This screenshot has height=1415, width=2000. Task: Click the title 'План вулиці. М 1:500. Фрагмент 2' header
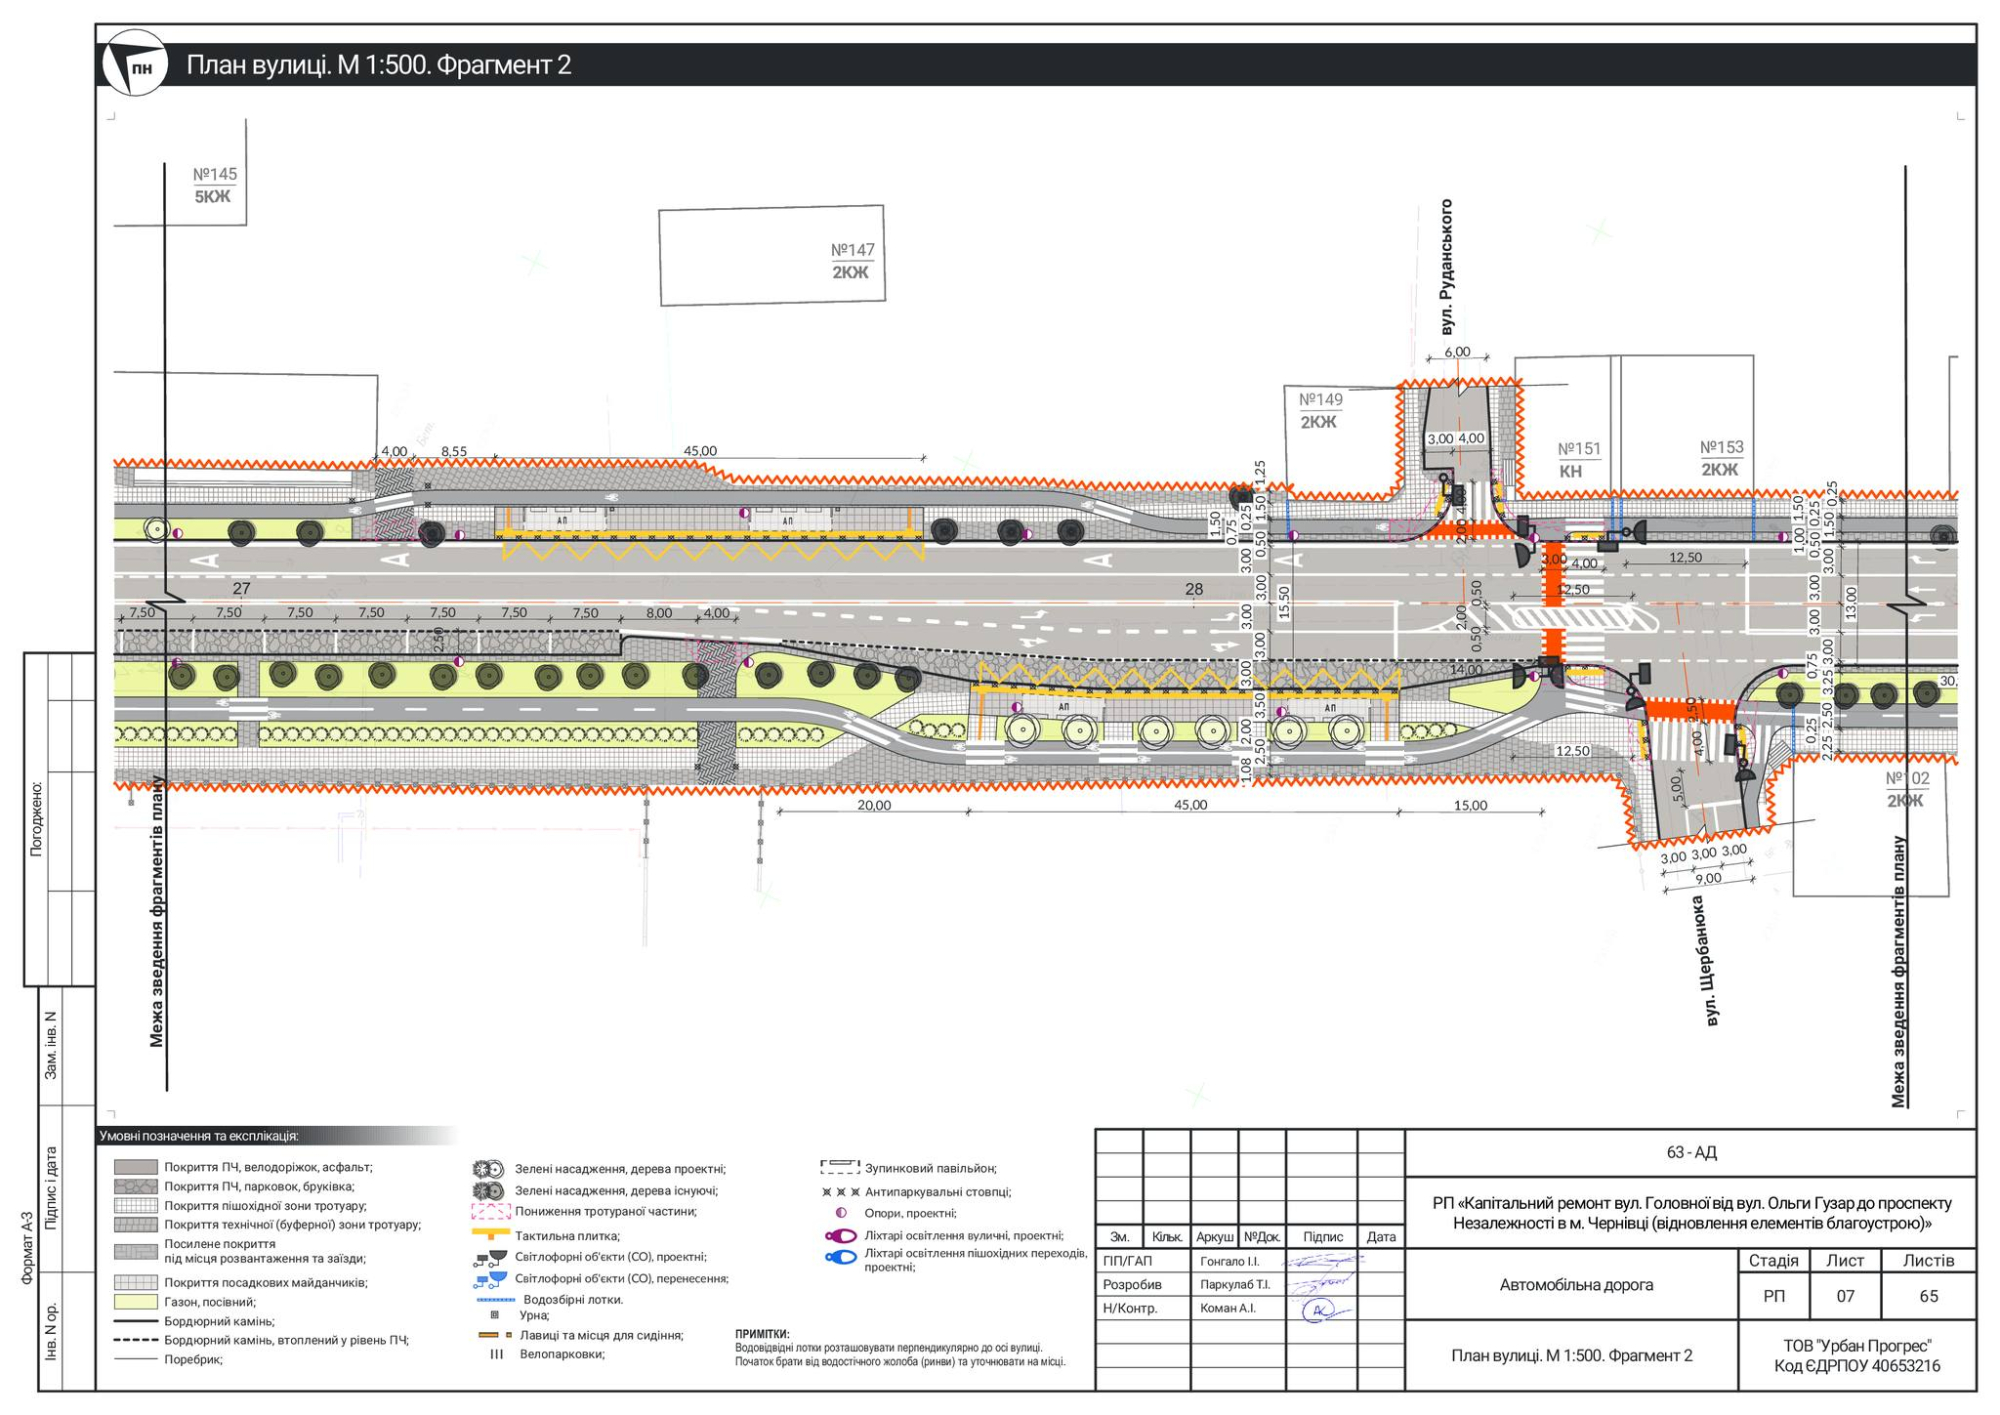(x=378, y=65)
